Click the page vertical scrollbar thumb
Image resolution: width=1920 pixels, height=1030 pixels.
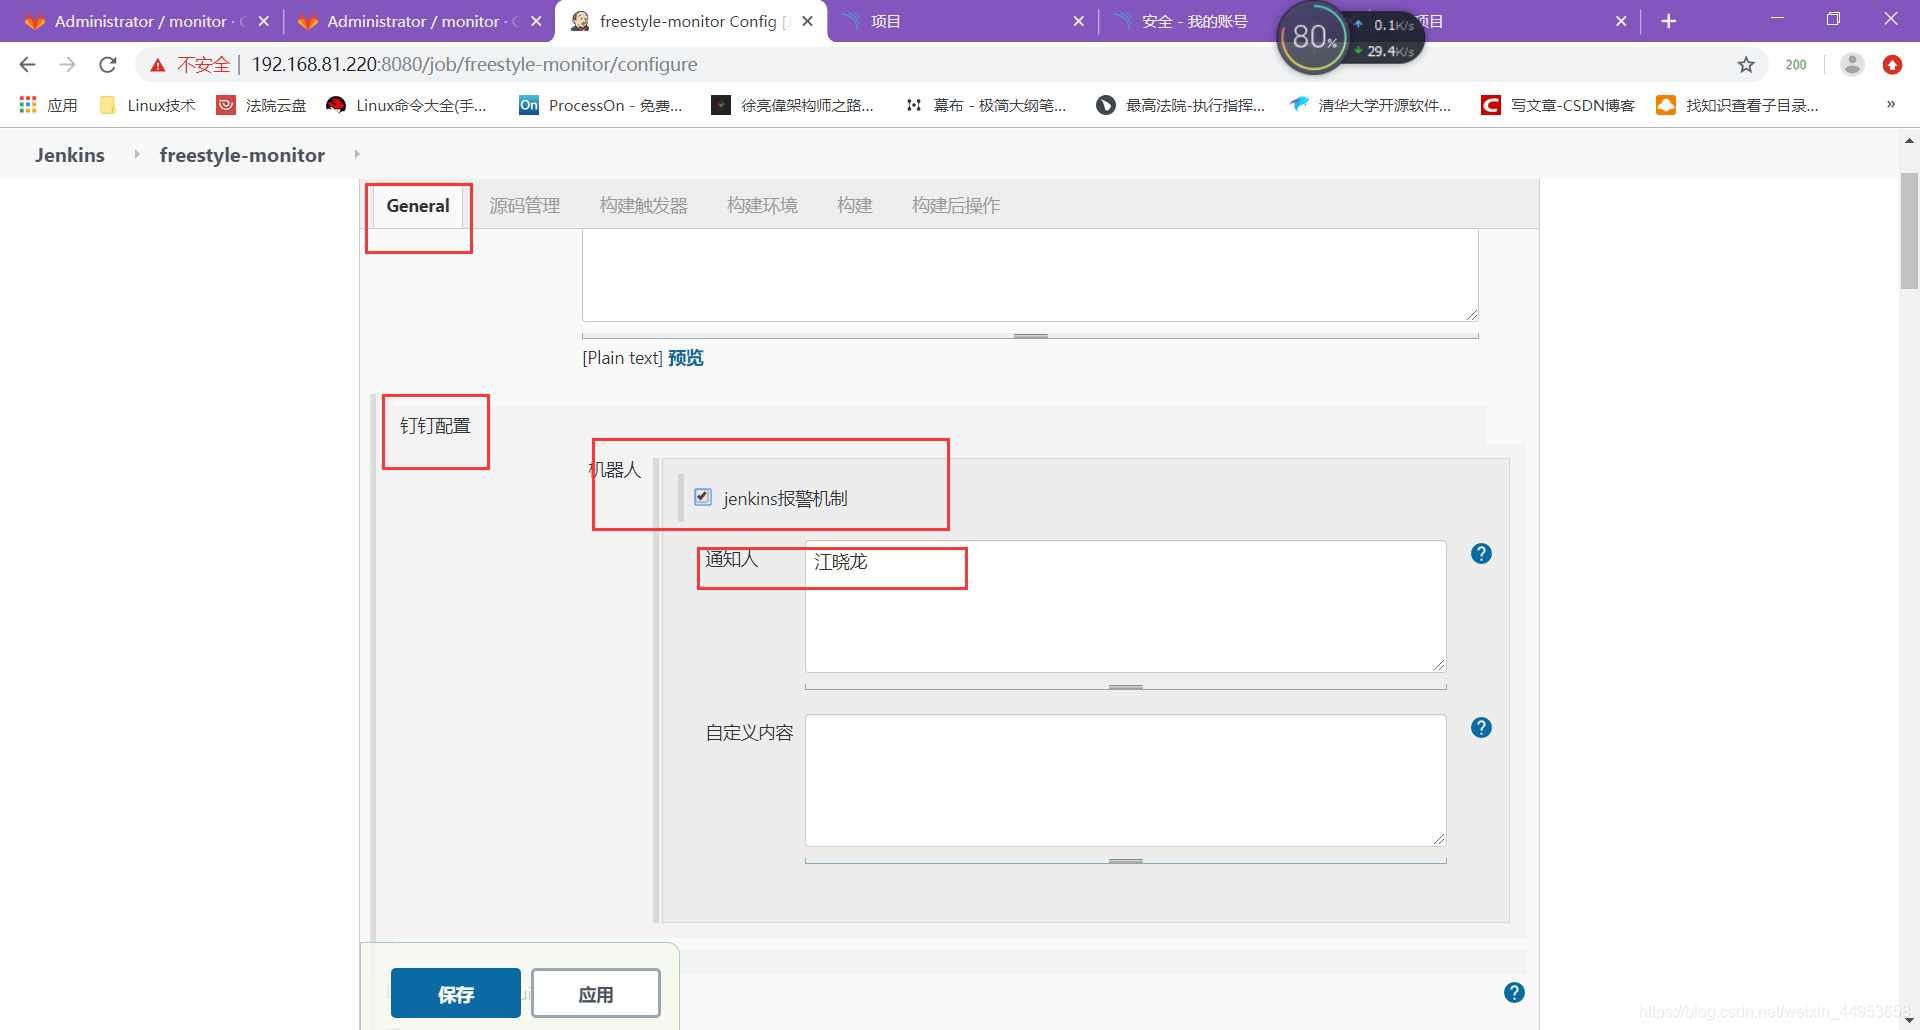pyautogui.click(x=1909, y=230)
